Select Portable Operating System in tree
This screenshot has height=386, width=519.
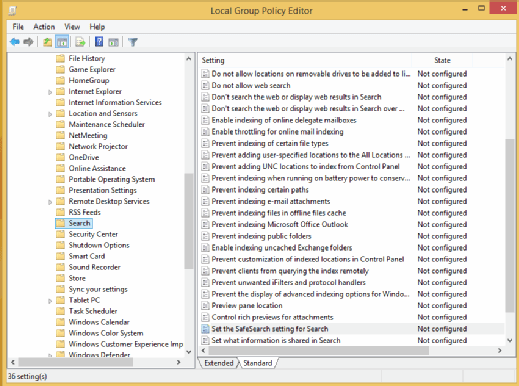[x=112, y=179]
